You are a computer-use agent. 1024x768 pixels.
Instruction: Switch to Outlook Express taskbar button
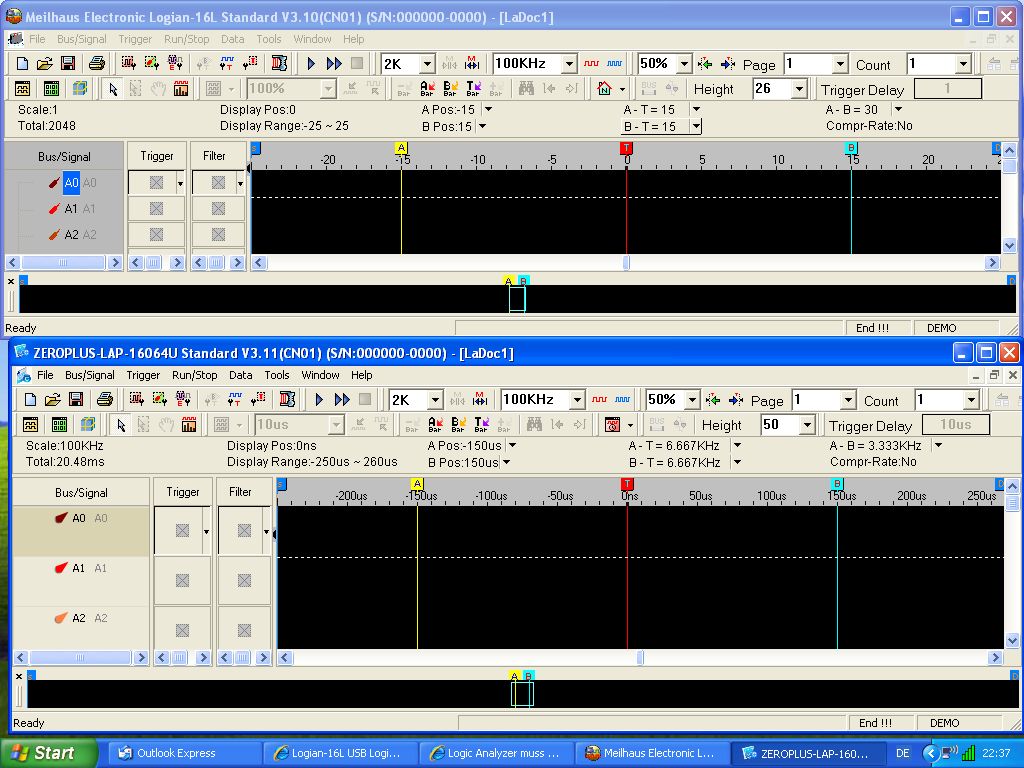(184, 753)
